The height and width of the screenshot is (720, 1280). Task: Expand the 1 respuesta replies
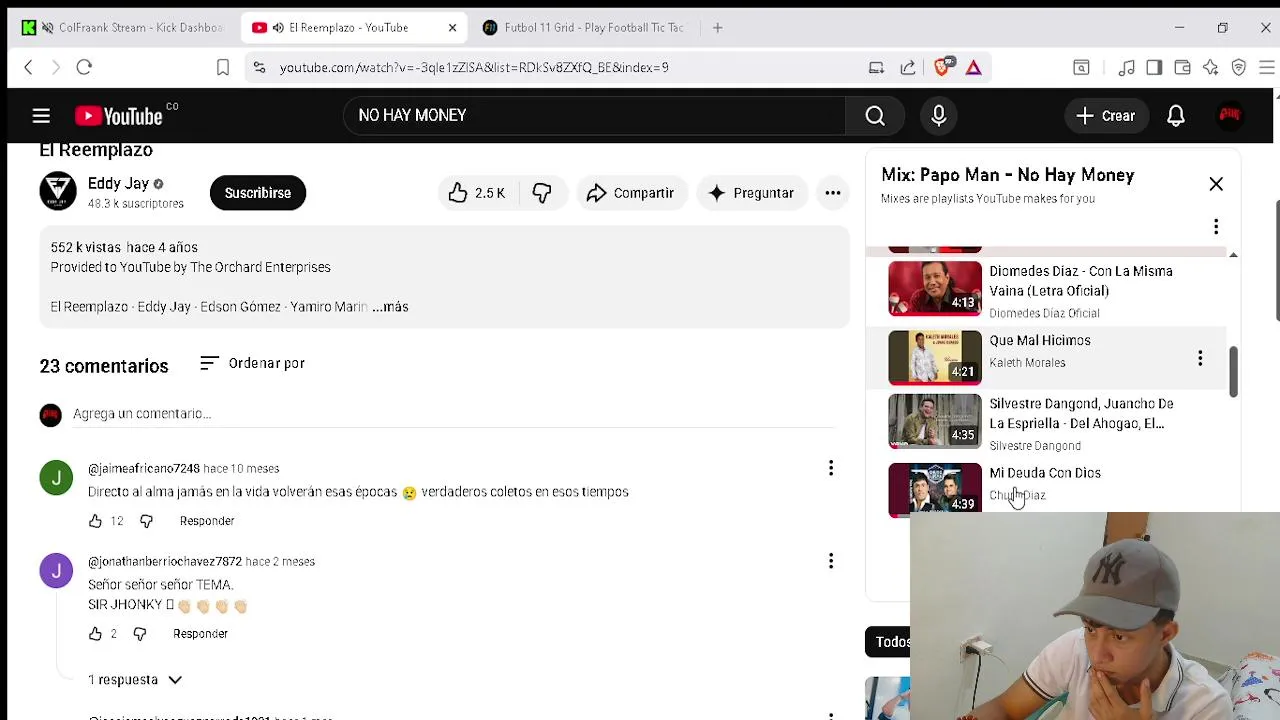[x=135, y=680]
